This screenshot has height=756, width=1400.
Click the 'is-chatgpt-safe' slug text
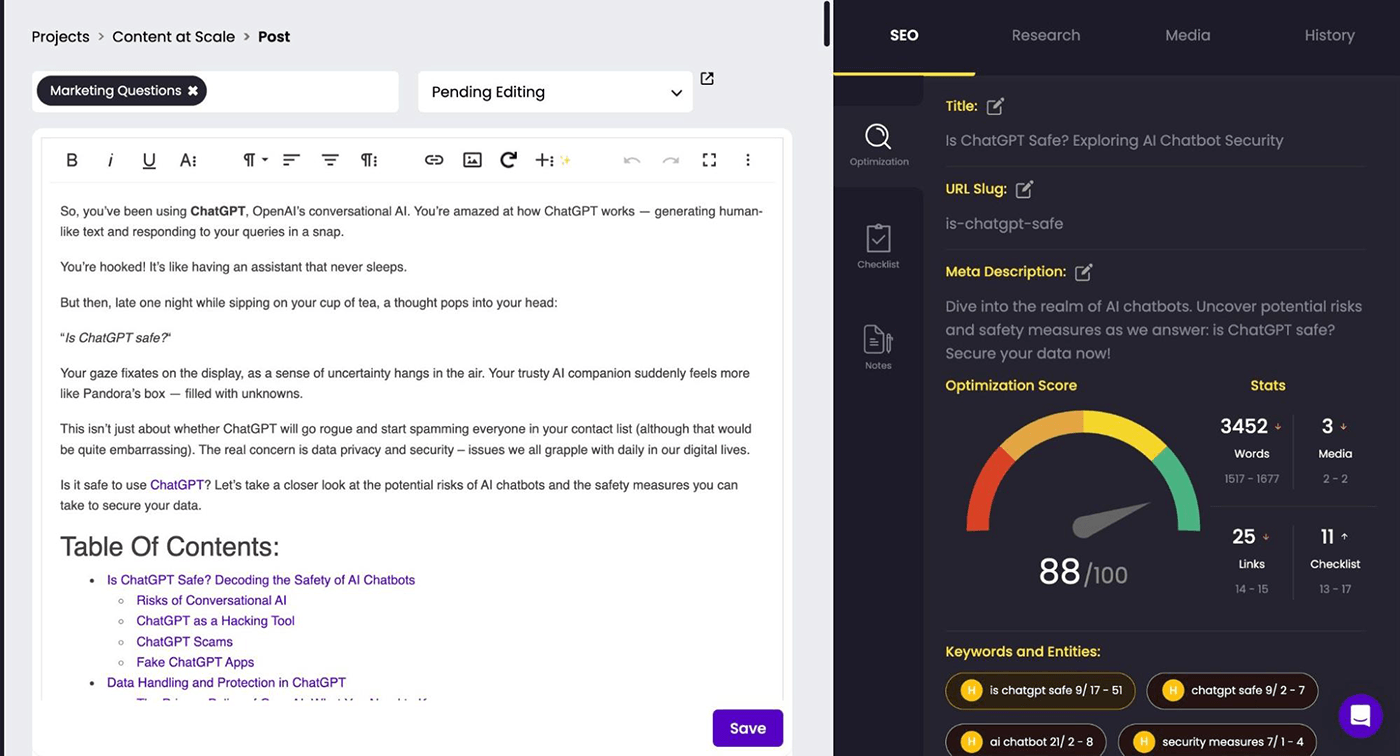tap(1004, 224)
